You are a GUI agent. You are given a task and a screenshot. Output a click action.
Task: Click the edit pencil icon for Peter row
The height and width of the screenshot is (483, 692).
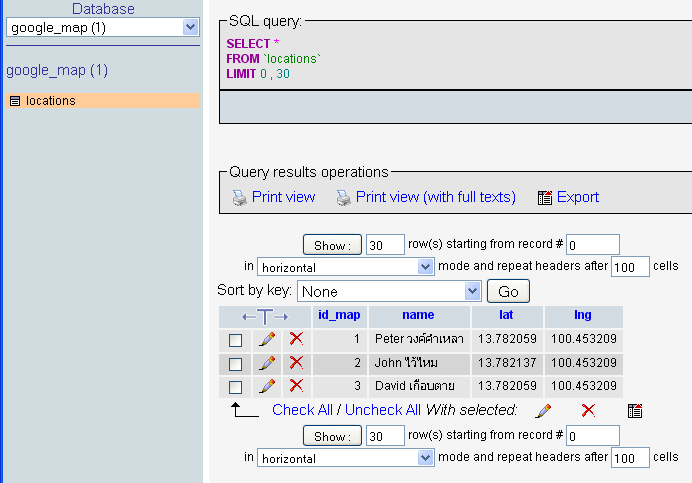tap(267, 339)
